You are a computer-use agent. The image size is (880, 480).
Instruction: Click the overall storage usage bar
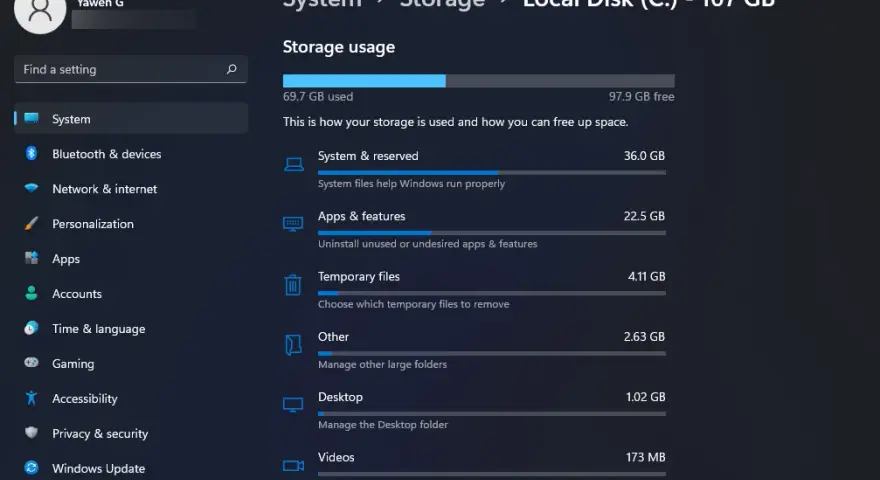tap(478, 81)
